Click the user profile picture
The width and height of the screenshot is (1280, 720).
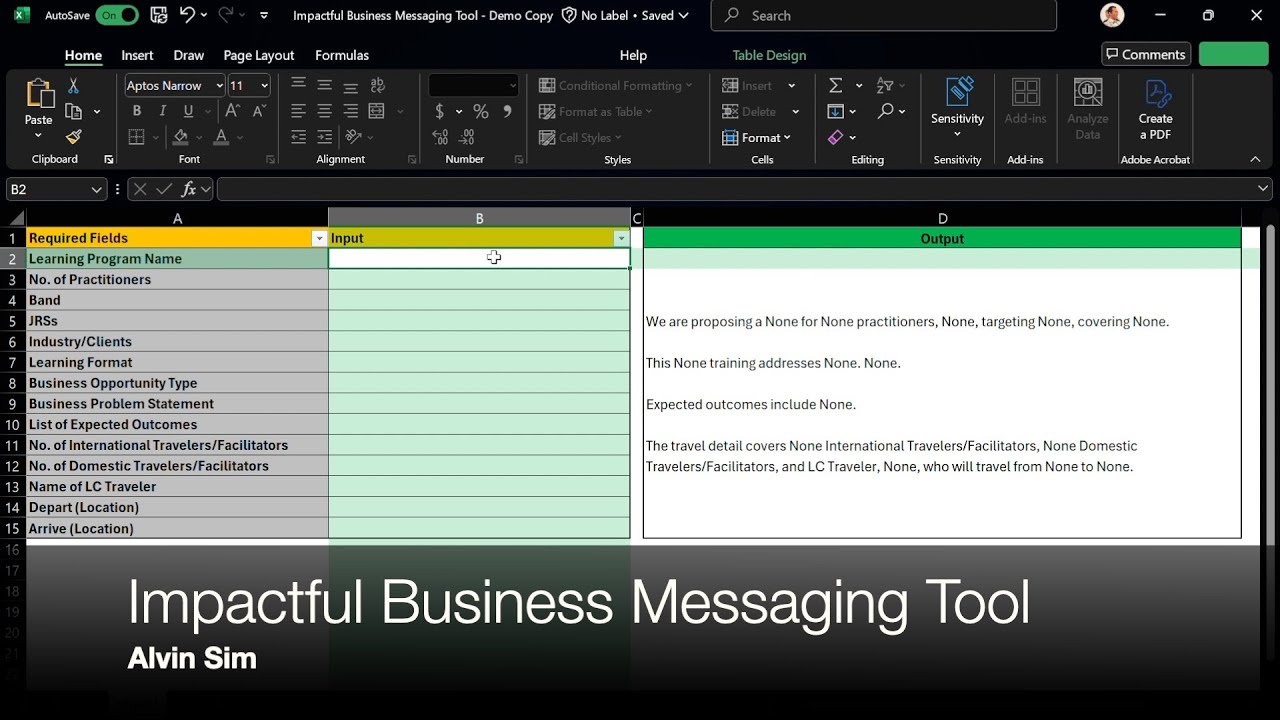tap(1112, 15)
